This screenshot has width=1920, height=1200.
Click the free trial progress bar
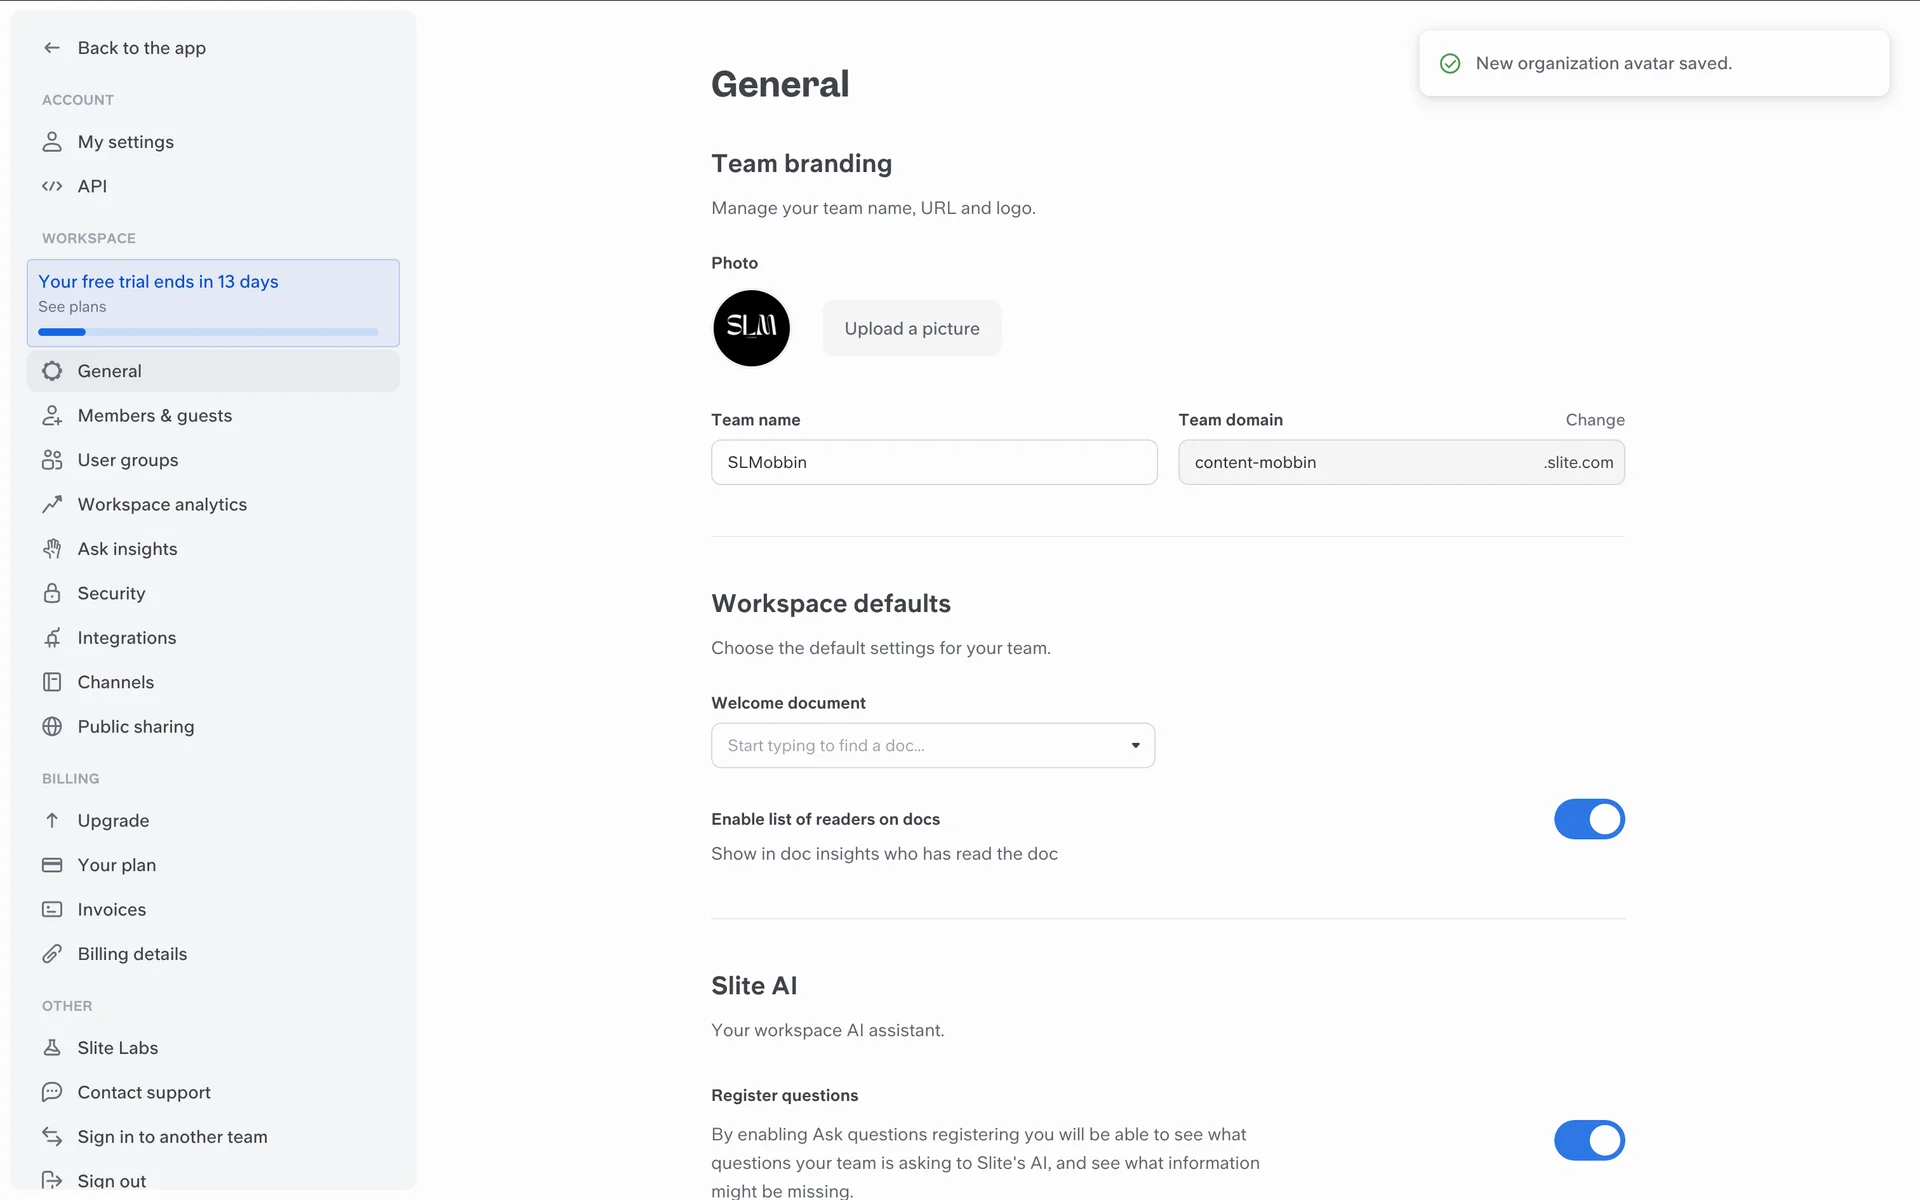tap(208, 332)
